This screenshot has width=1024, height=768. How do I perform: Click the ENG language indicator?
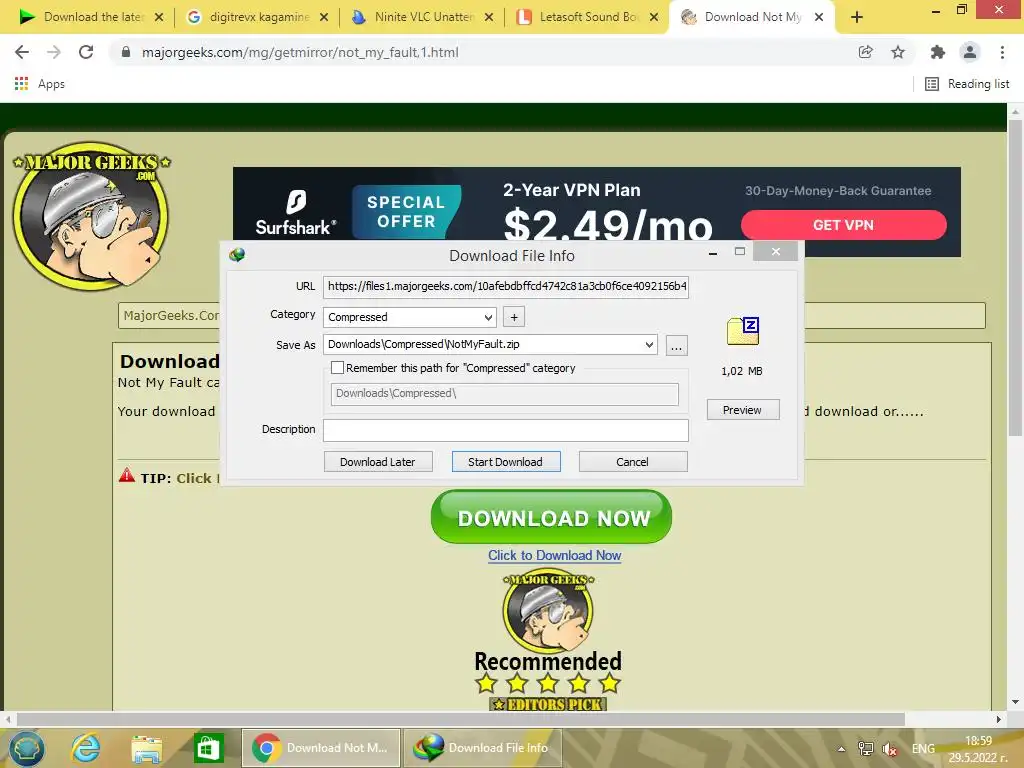point(923,749)
